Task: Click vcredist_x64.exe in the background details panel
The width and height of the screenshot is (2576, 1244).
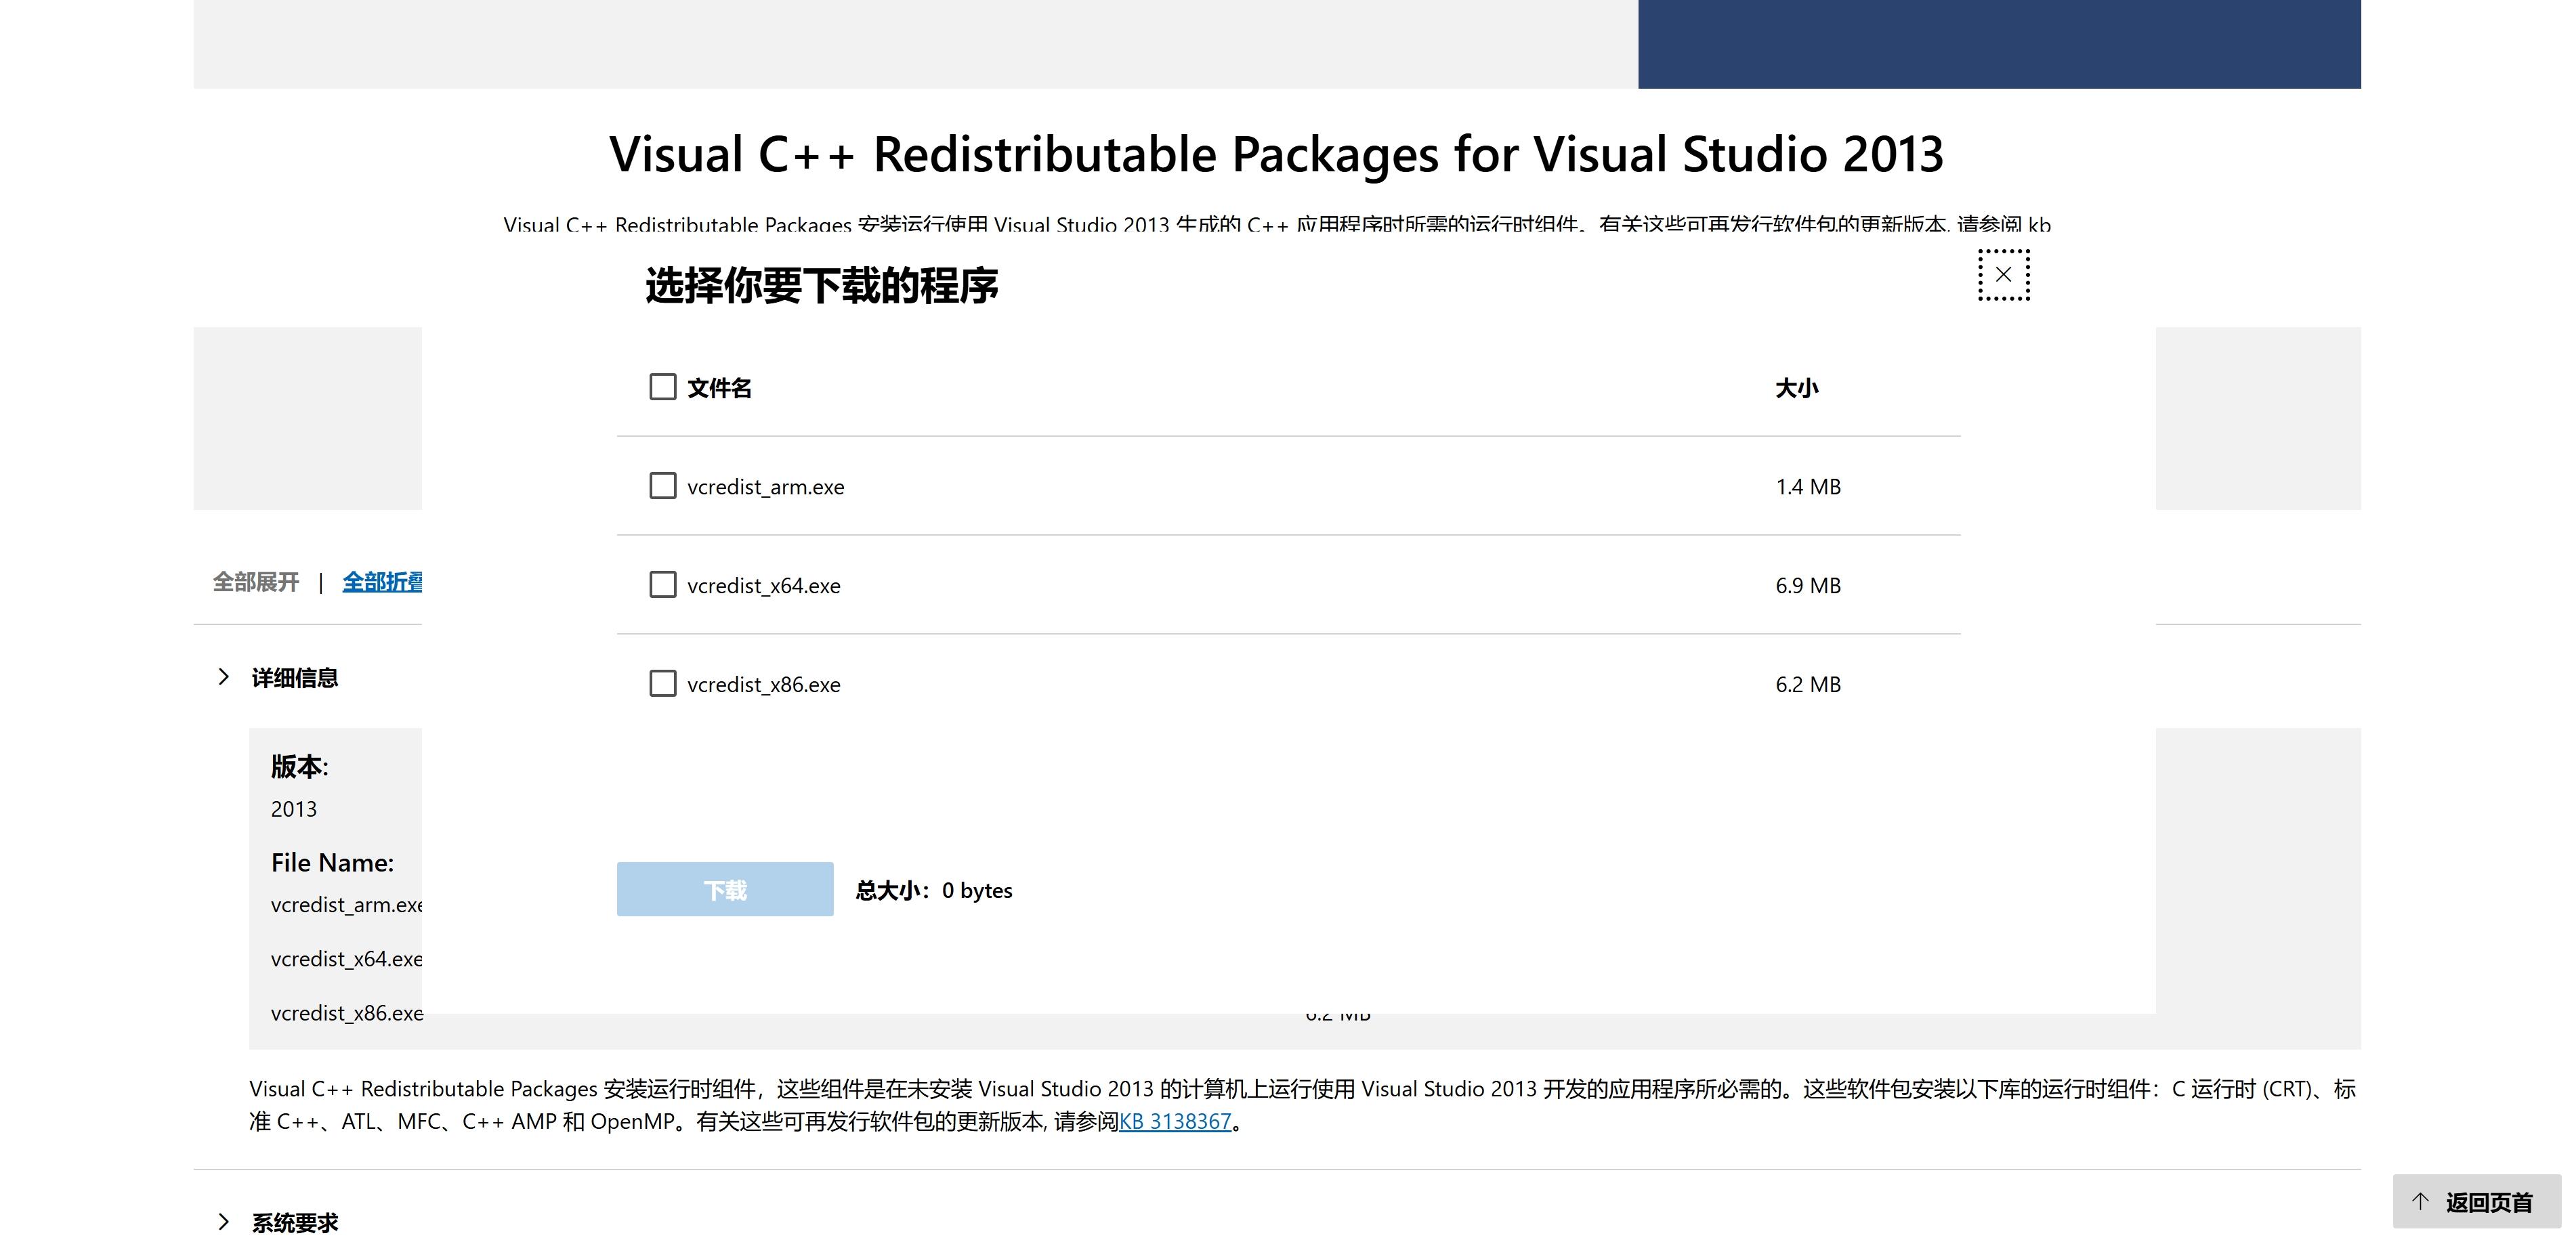Action: pos(346,959)
